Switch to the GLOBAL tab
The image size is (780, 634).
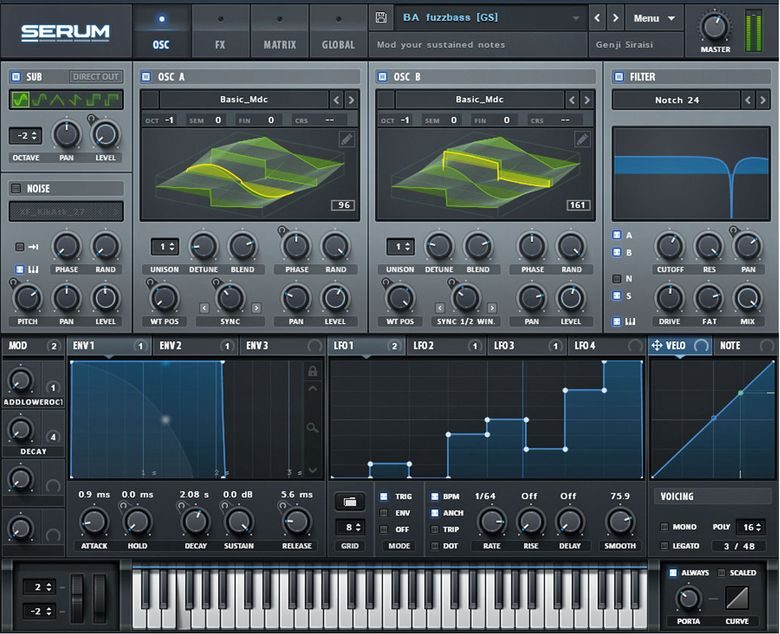click(x=338, y=33)
